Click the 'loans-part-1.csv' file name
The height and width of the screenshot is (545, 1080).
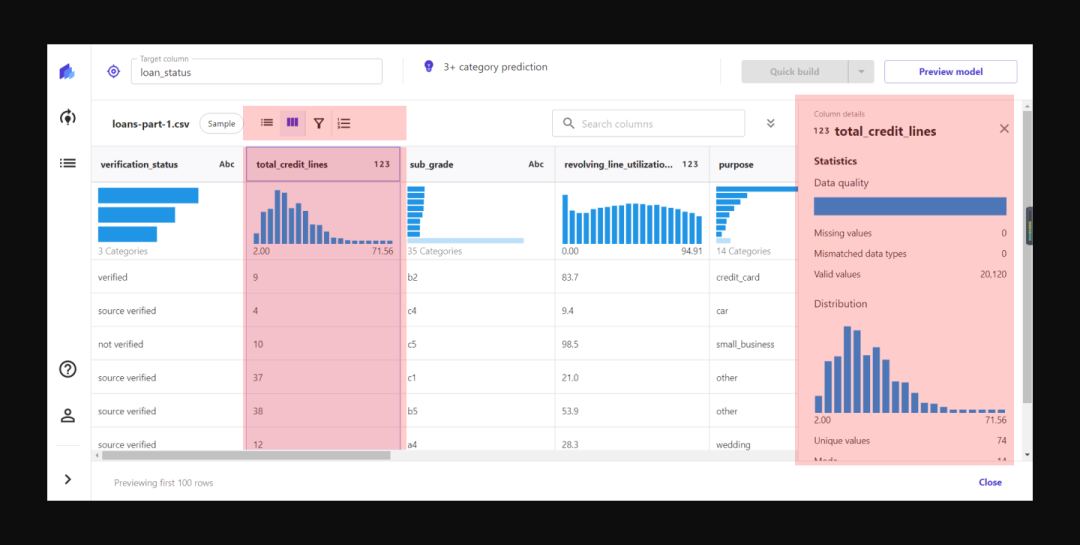pos(151,124)
